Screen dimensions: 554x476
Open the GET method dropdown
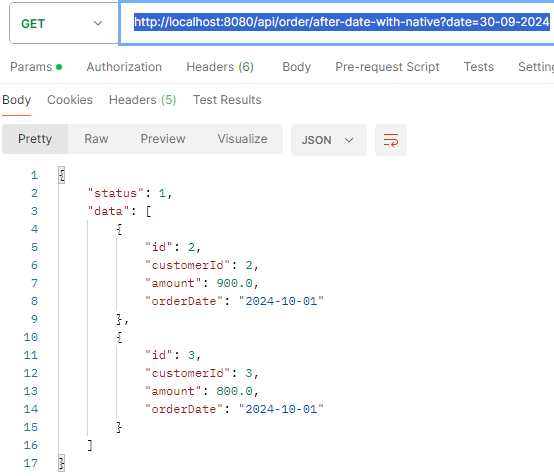click(x=64, y=23)
